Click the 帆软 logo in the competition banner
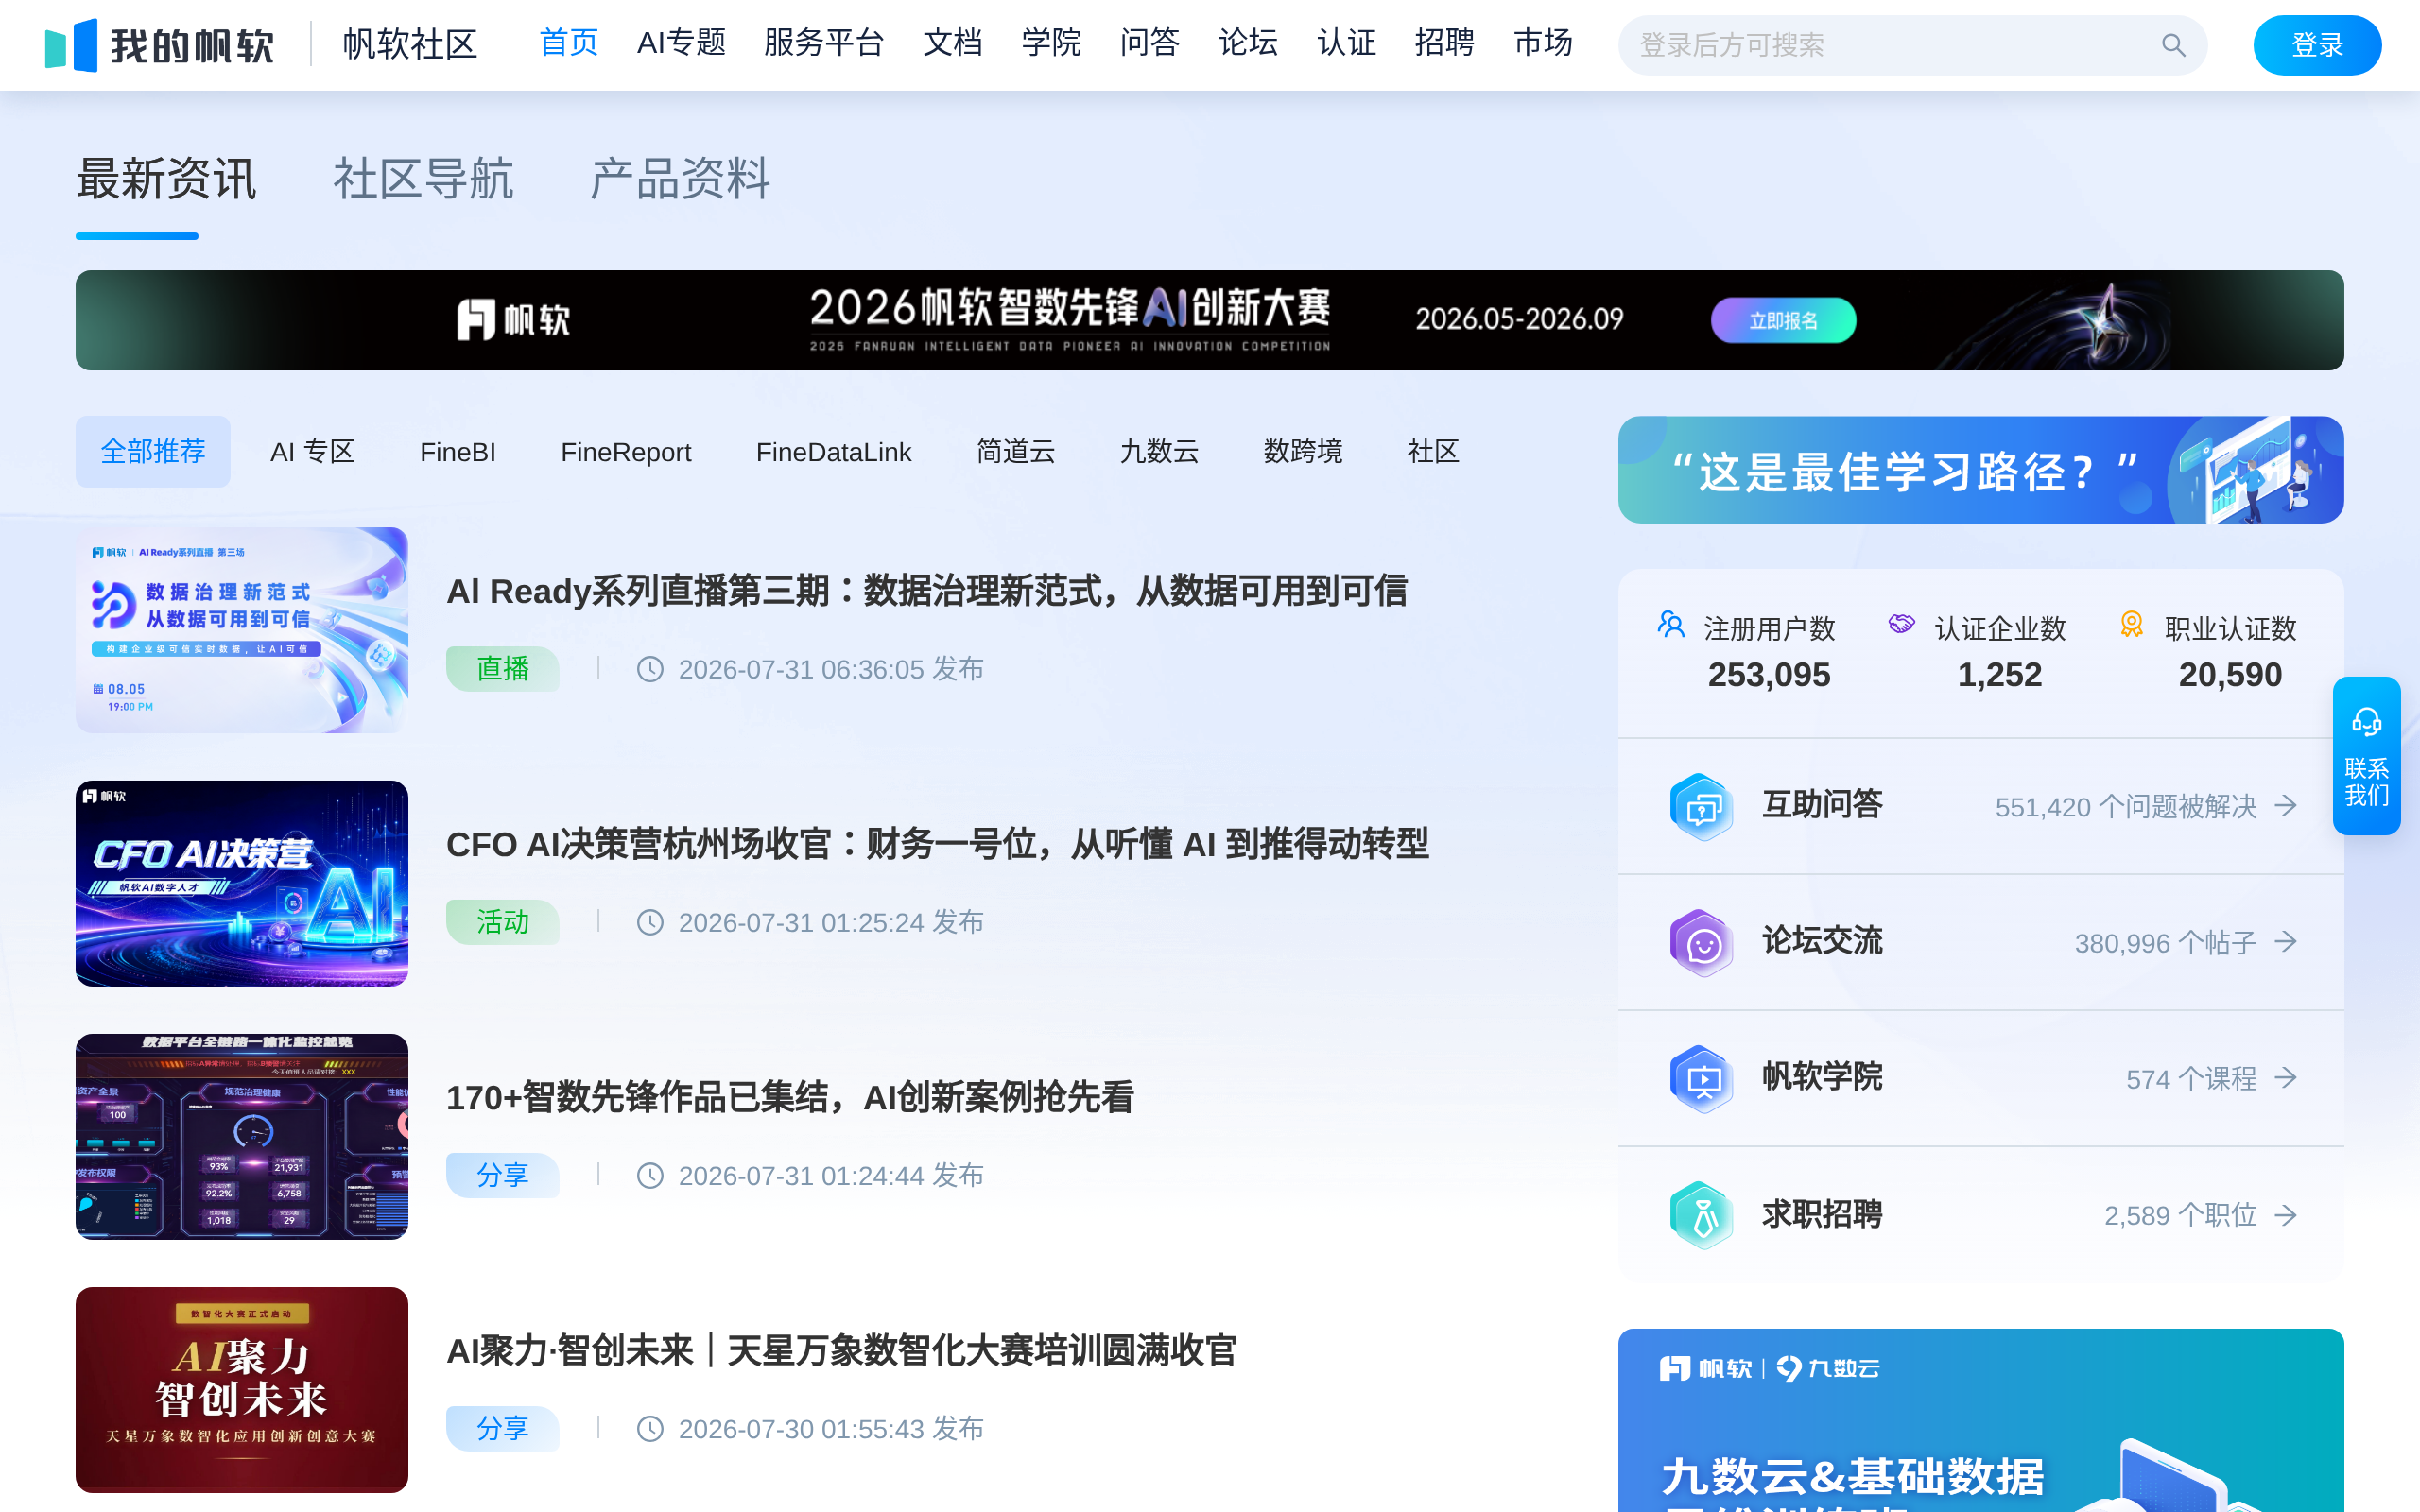 tap(514, 320)
